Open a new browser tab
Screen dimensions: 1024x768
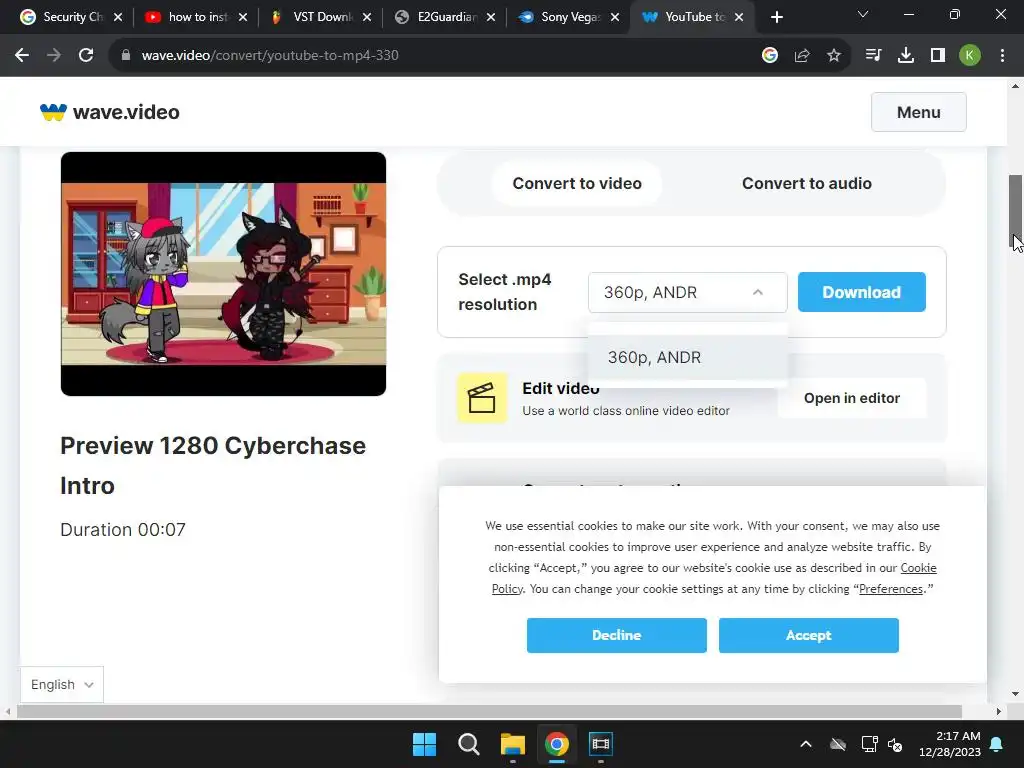click(x=776, y=17)
